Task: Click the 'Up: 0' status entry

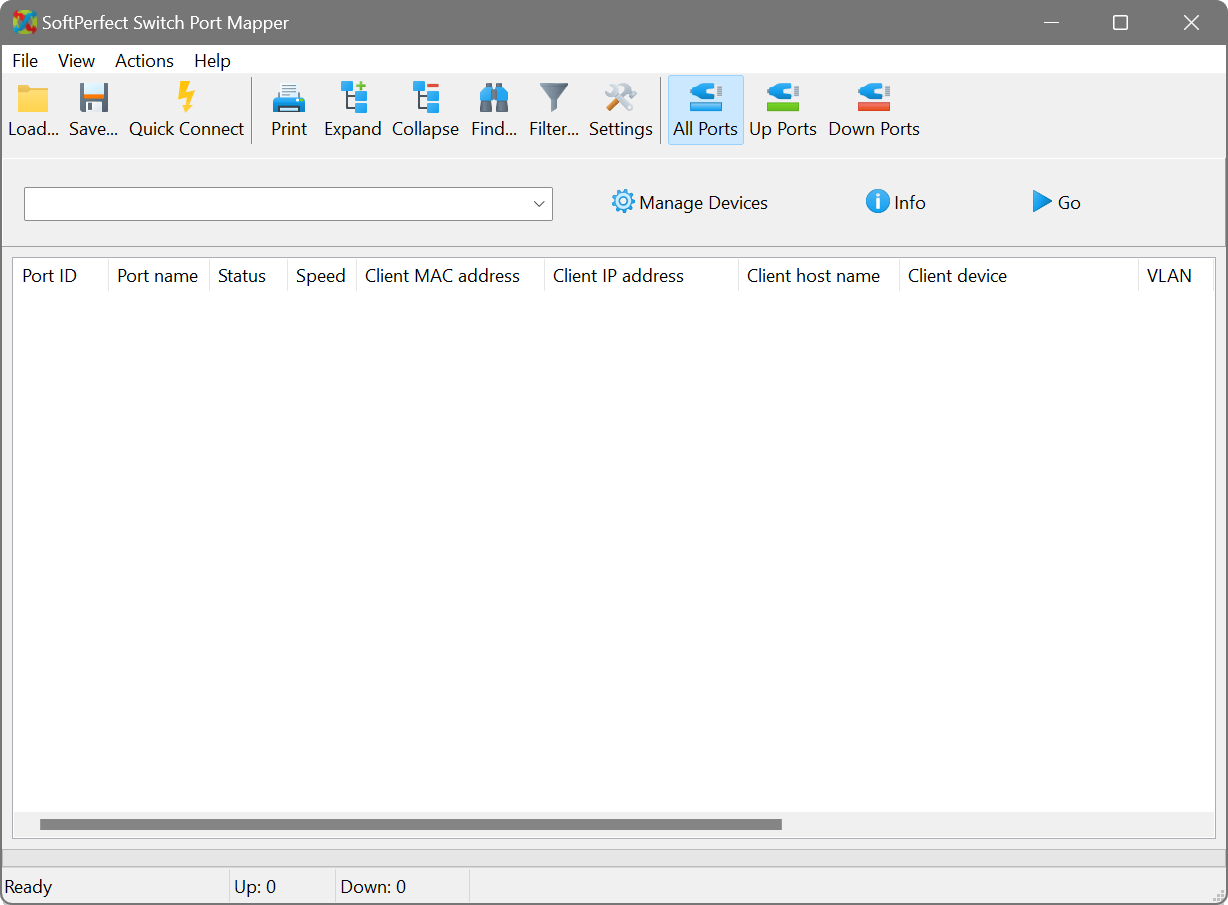Action: pyautogui.click(x=255, y=887)
